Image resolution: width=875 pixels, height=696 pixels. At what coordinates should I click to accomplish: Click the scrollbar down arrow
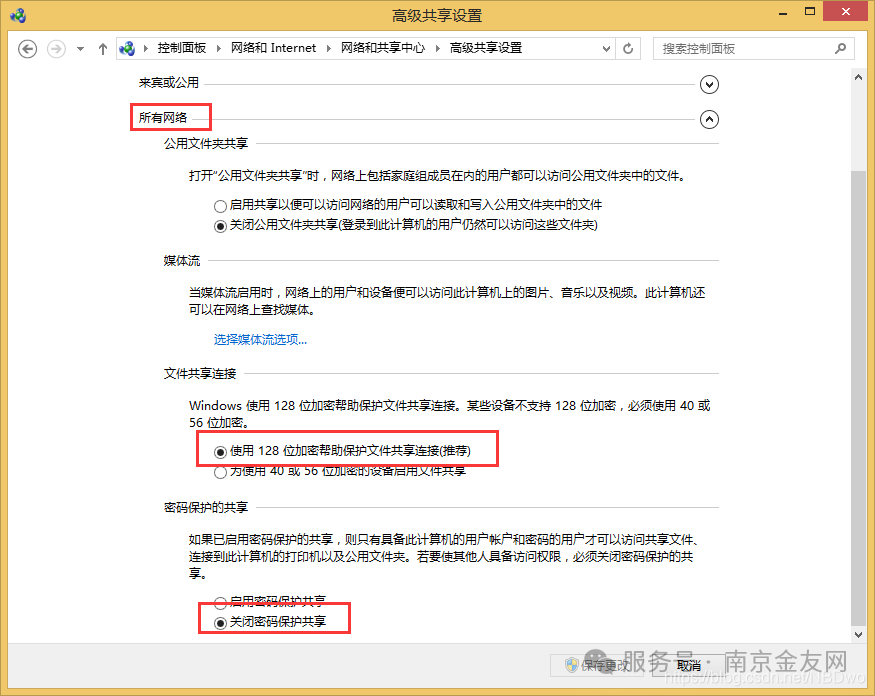pos(858,634)
